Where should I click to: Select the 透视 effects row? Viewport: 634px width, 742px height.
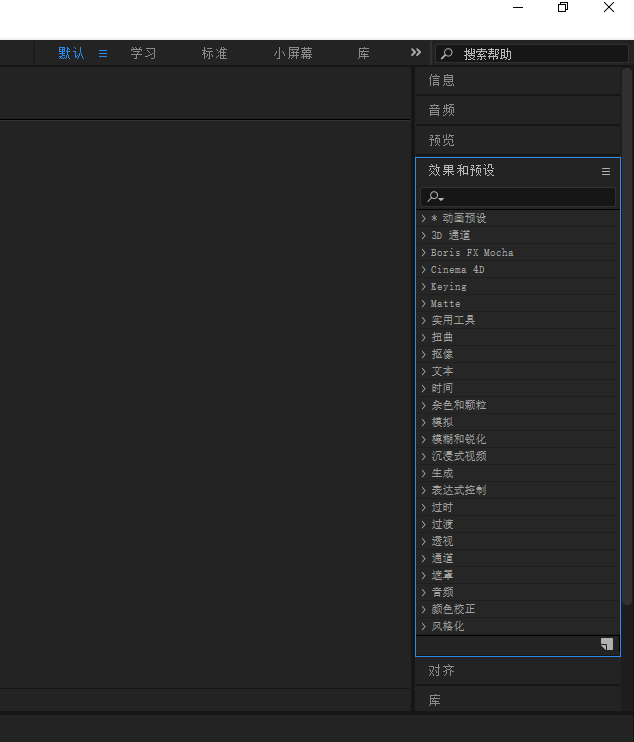pyautogui.click(x=518, y=542)
